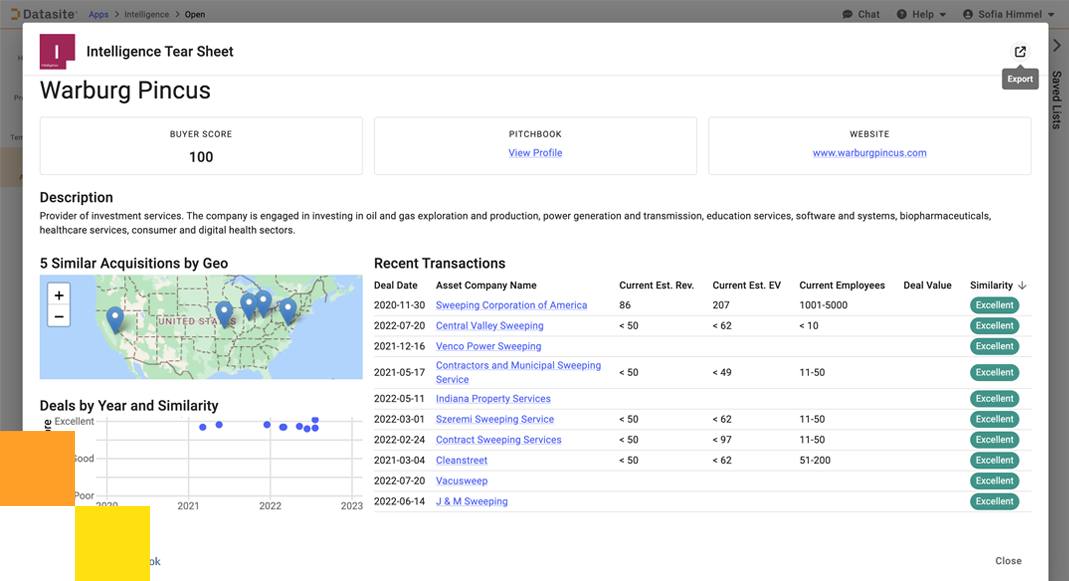This screenshot has width=1069, height=581.
Task: Go to Intelligence in the breadcrumb
Action: pos(147,14)
